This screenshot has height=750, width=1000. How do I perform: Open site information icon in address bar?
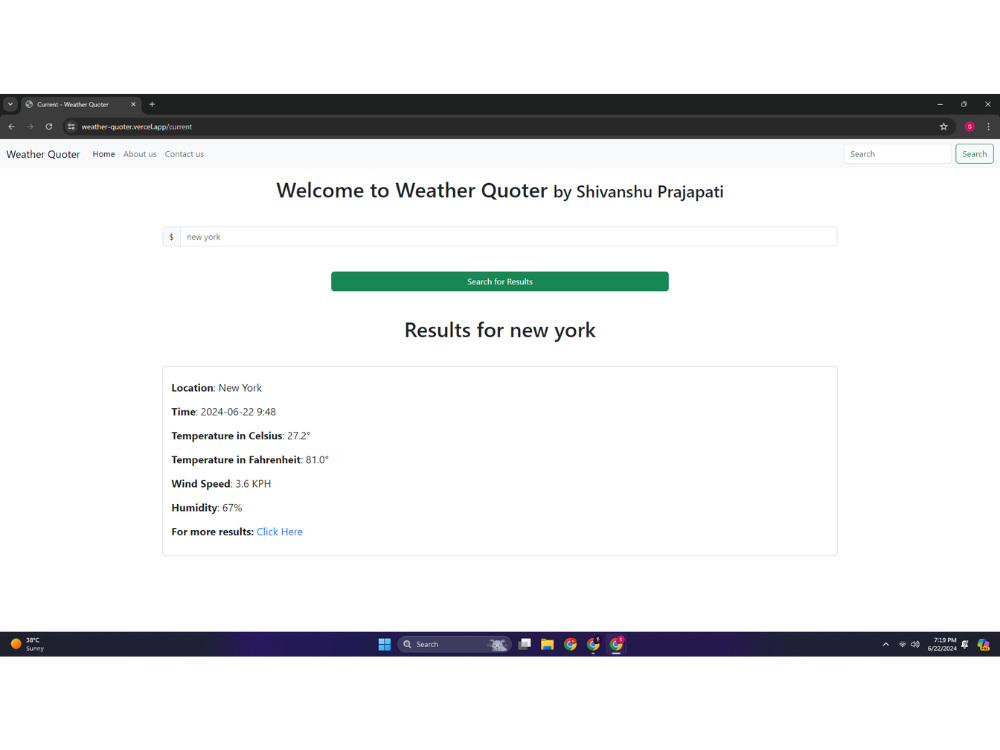71,126
